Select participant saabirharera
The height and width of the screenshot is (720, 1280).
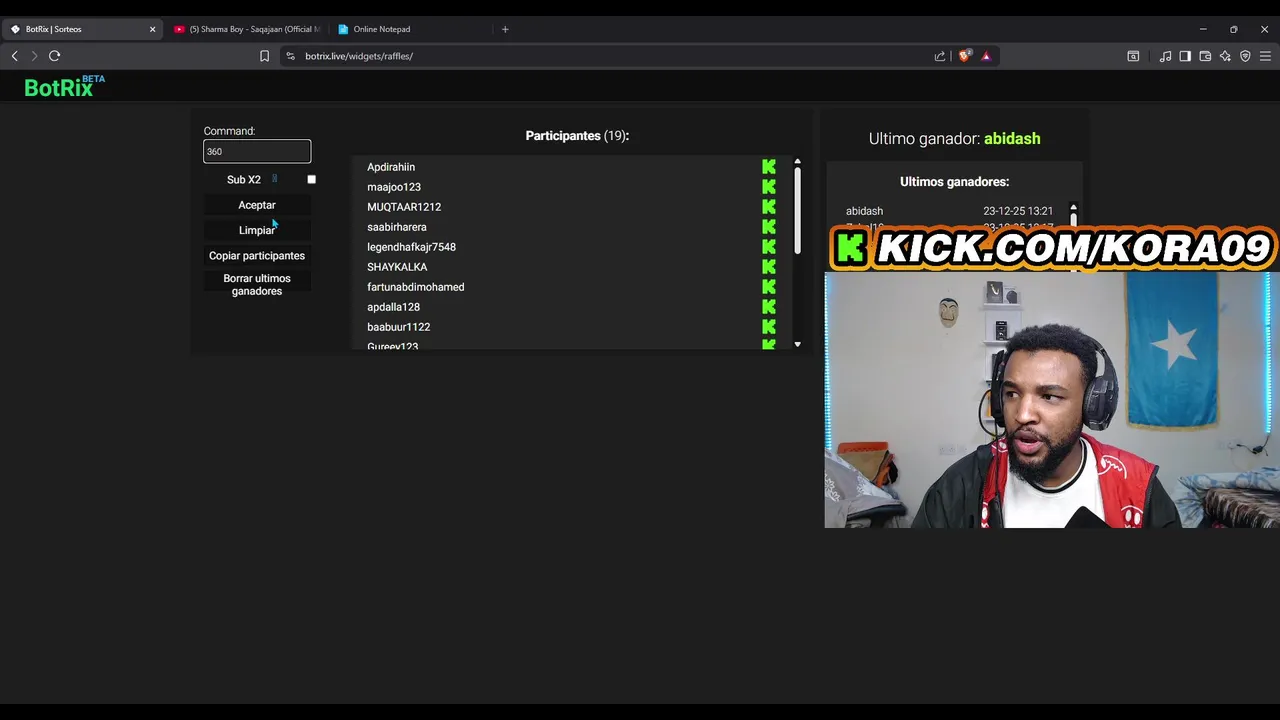(397, 227)
